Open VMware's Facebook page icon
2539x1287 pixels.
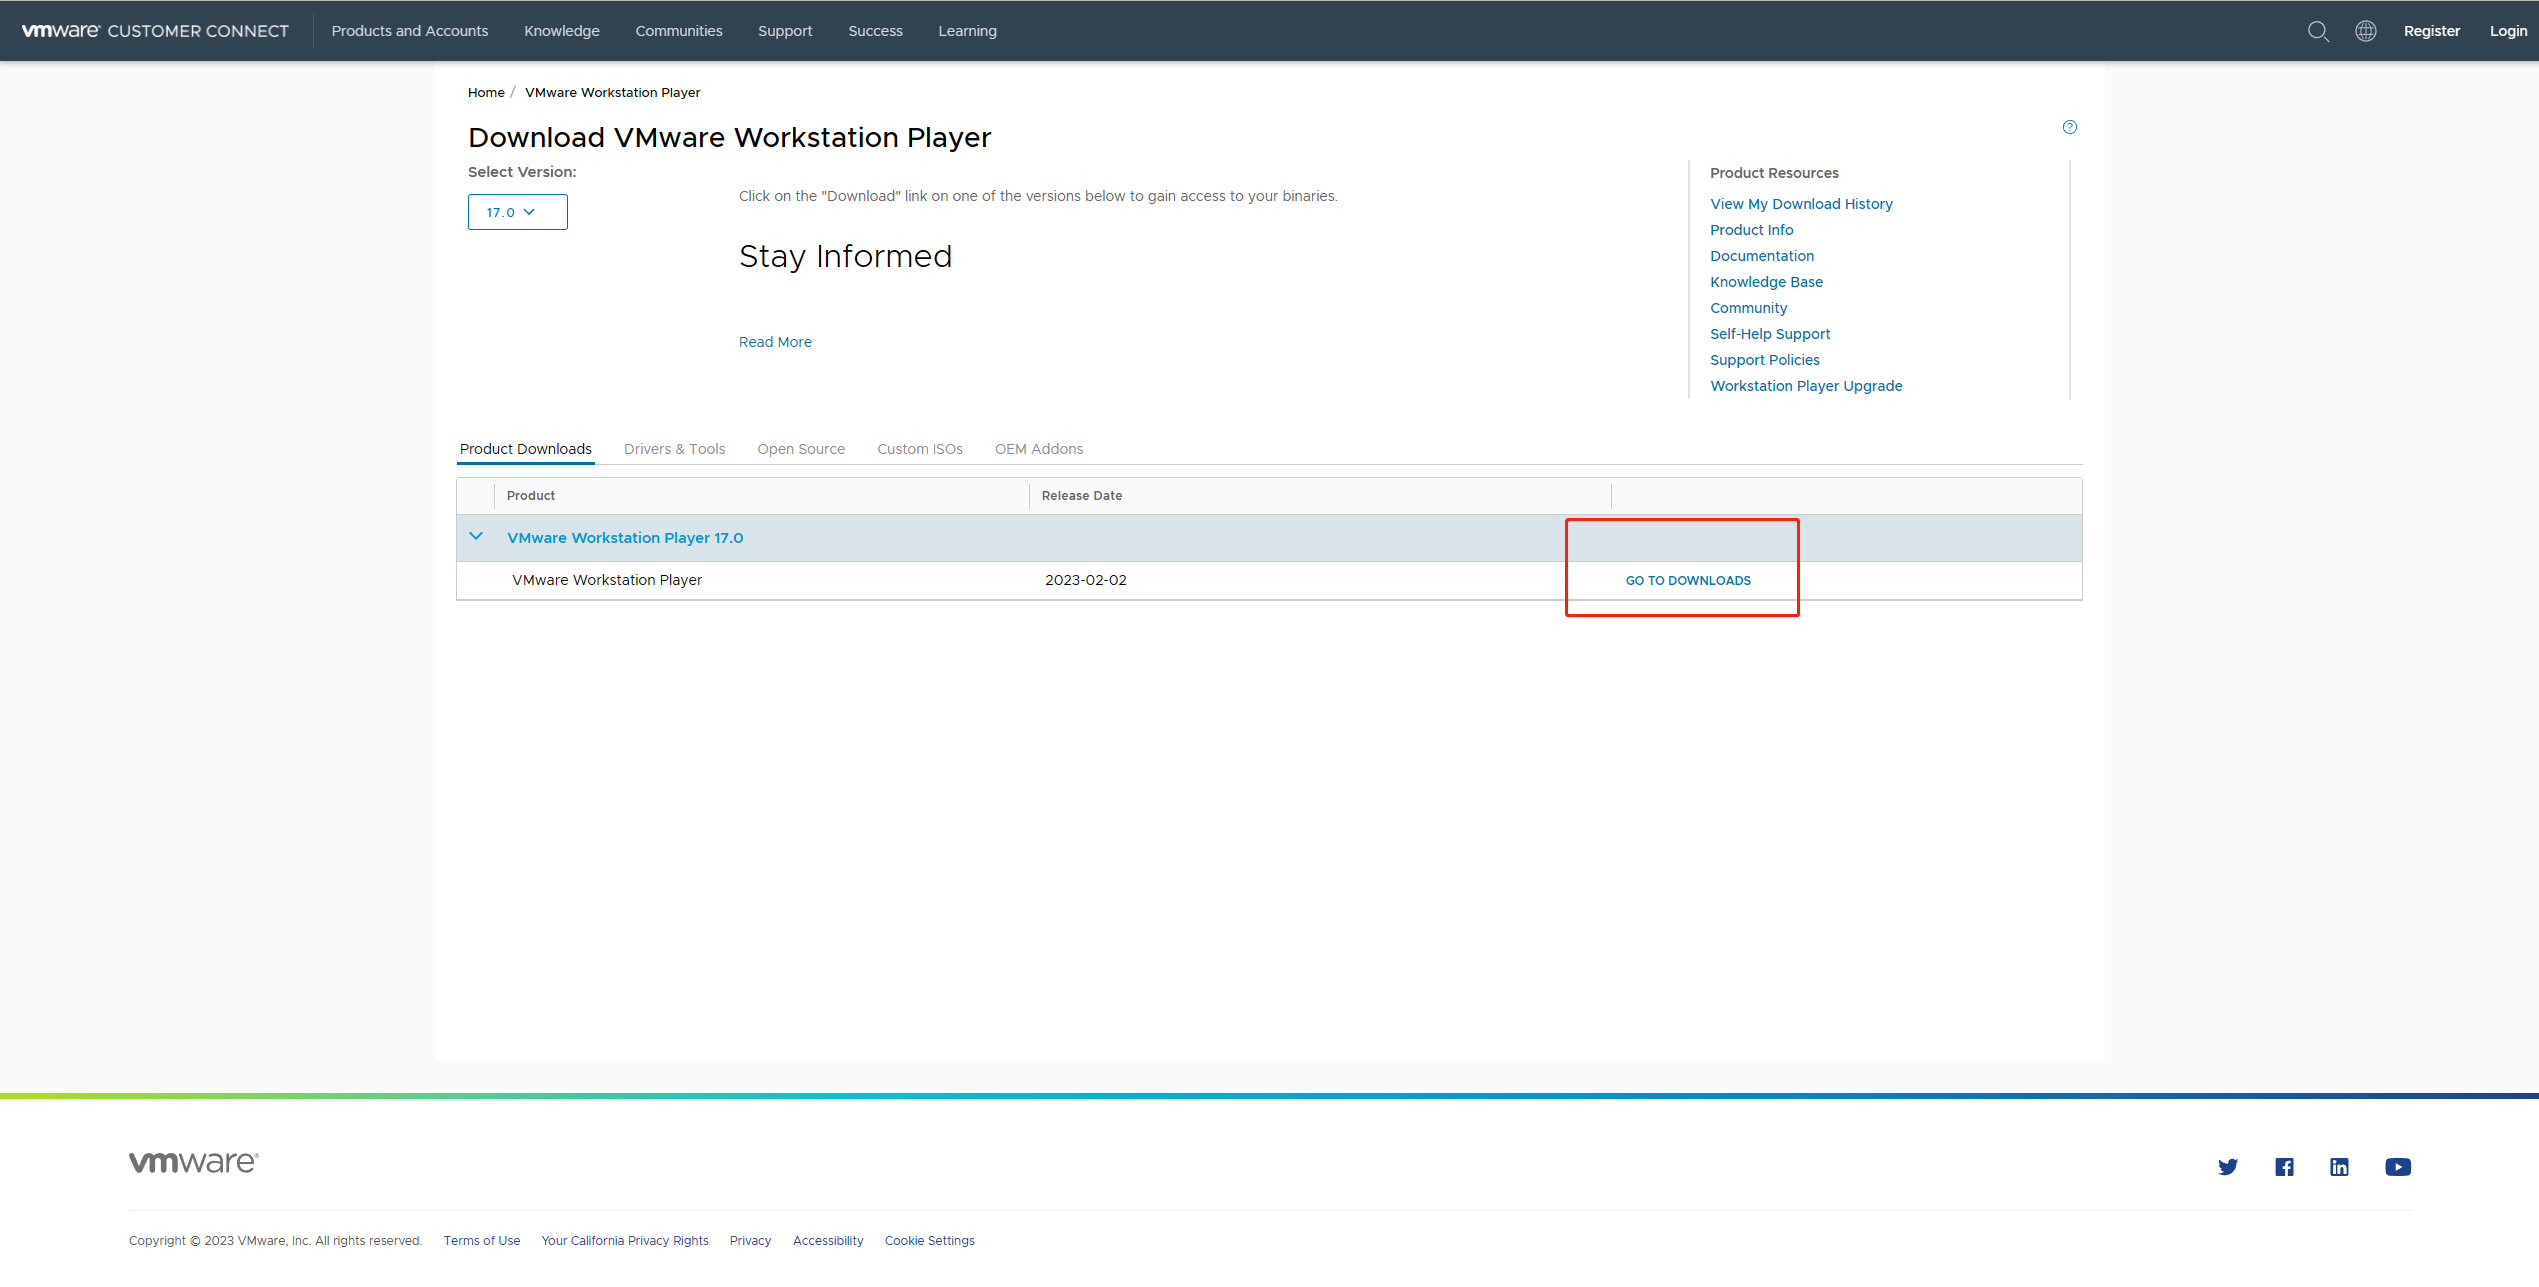click(x=2284, y=1167)
